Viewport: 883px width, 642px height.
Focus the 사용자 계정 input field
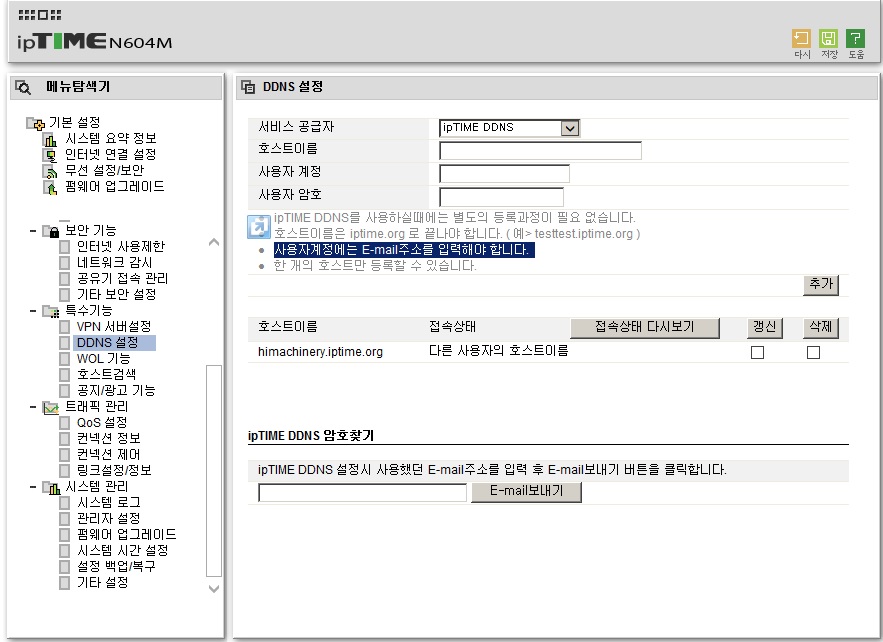click(x=504, y=174)
